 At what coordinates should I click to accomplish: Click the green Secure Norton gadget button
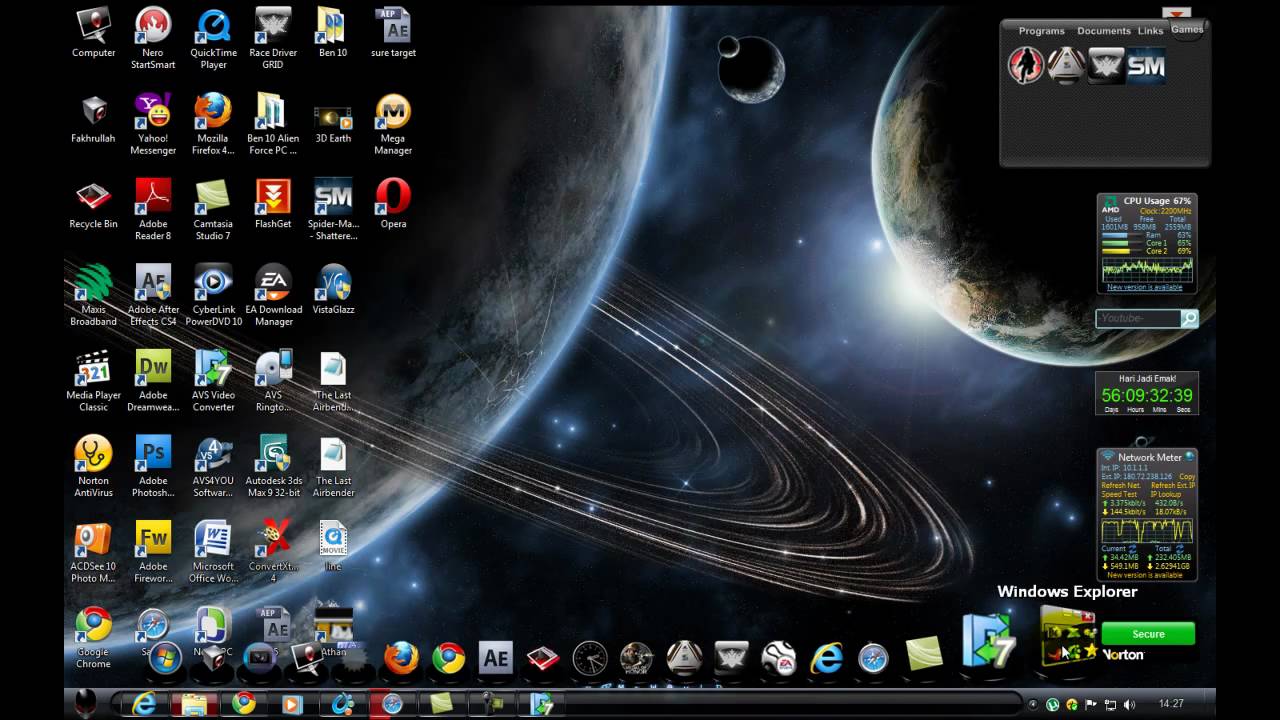click(1148, 634)
